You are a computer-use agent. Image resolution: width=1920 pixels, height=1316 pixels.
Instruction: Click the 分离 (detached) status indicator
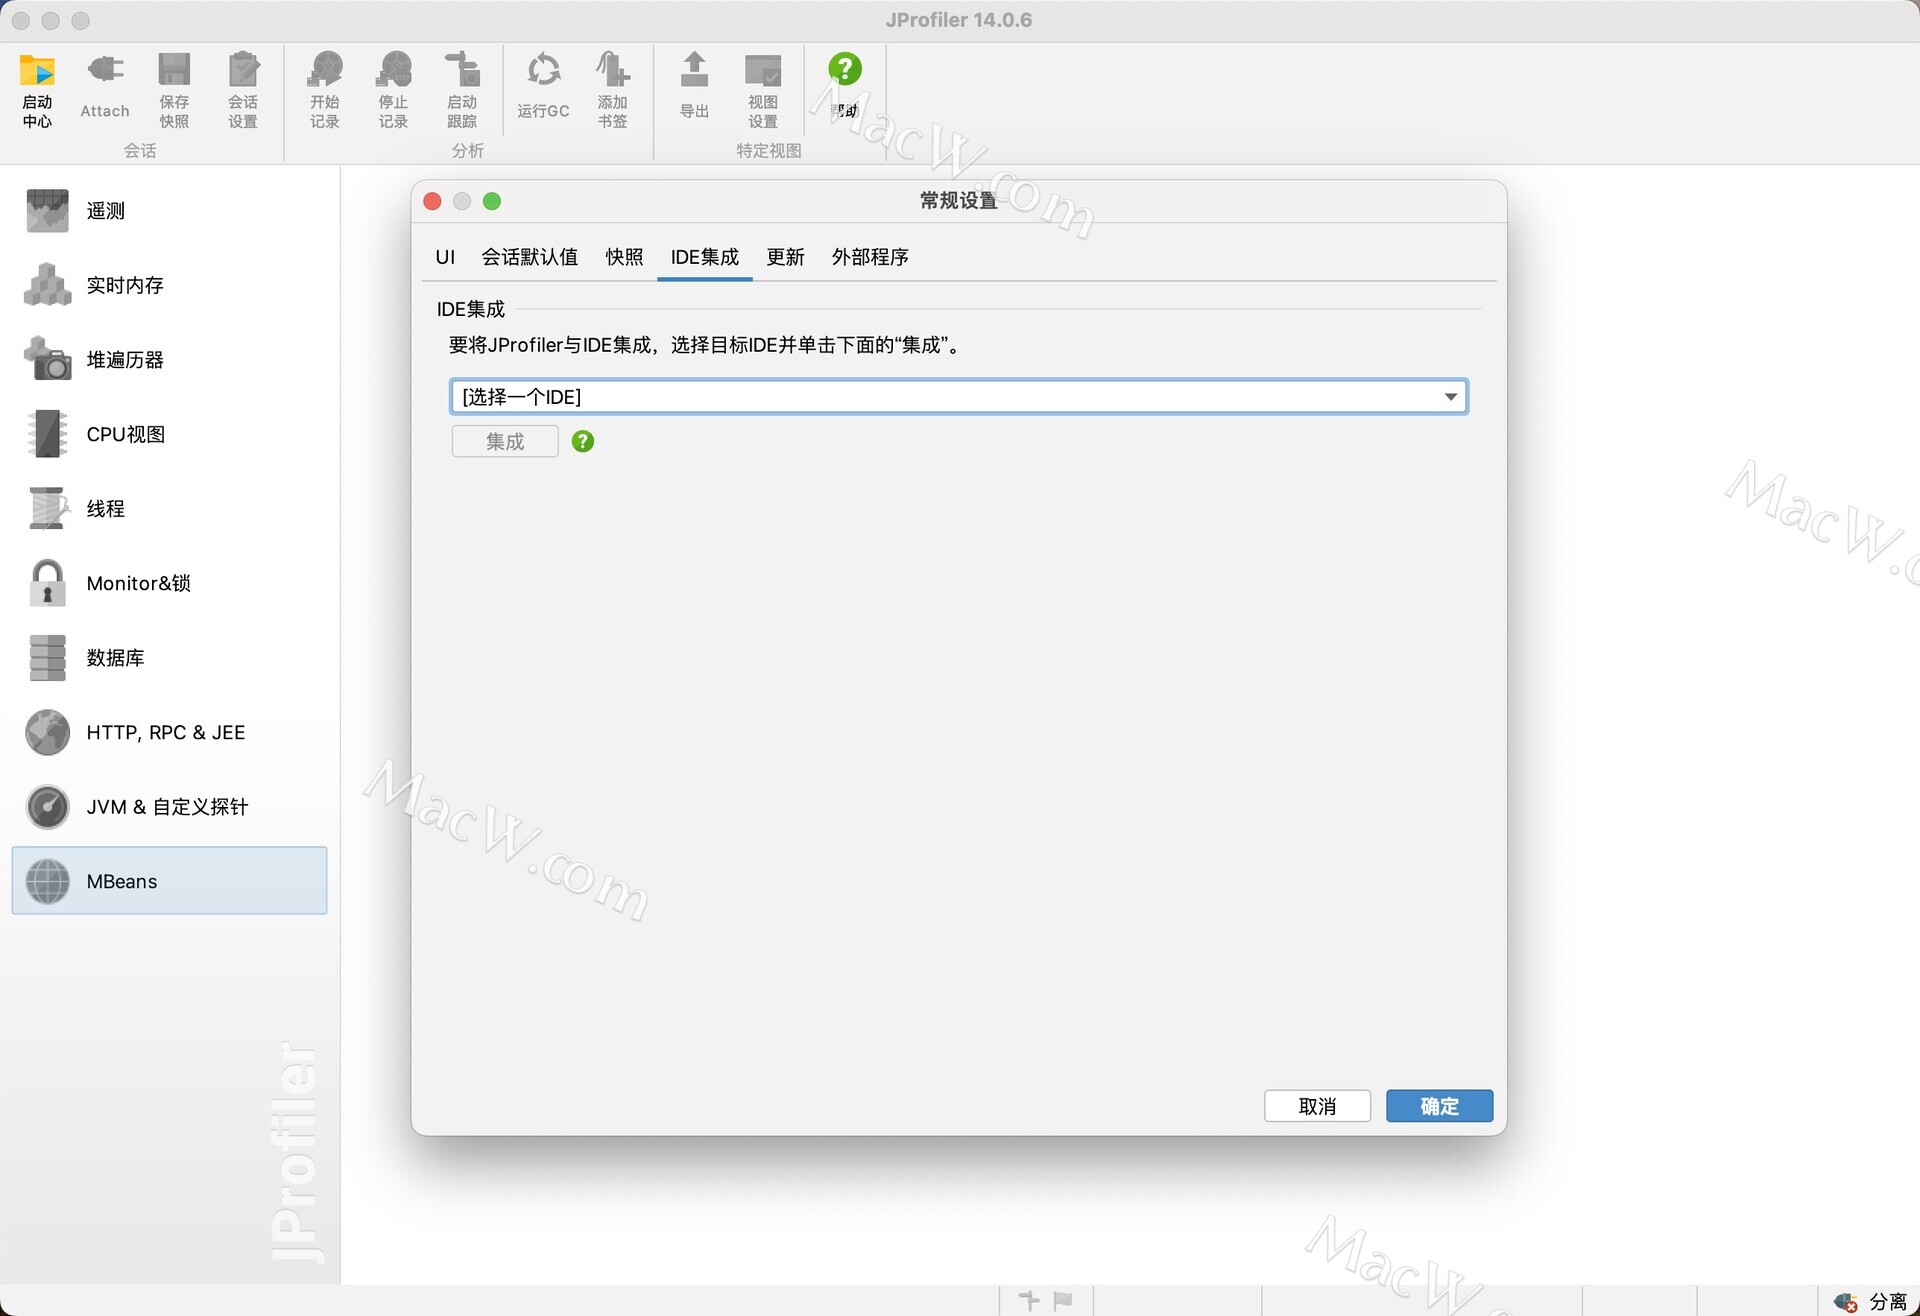click(1871, 1301)
